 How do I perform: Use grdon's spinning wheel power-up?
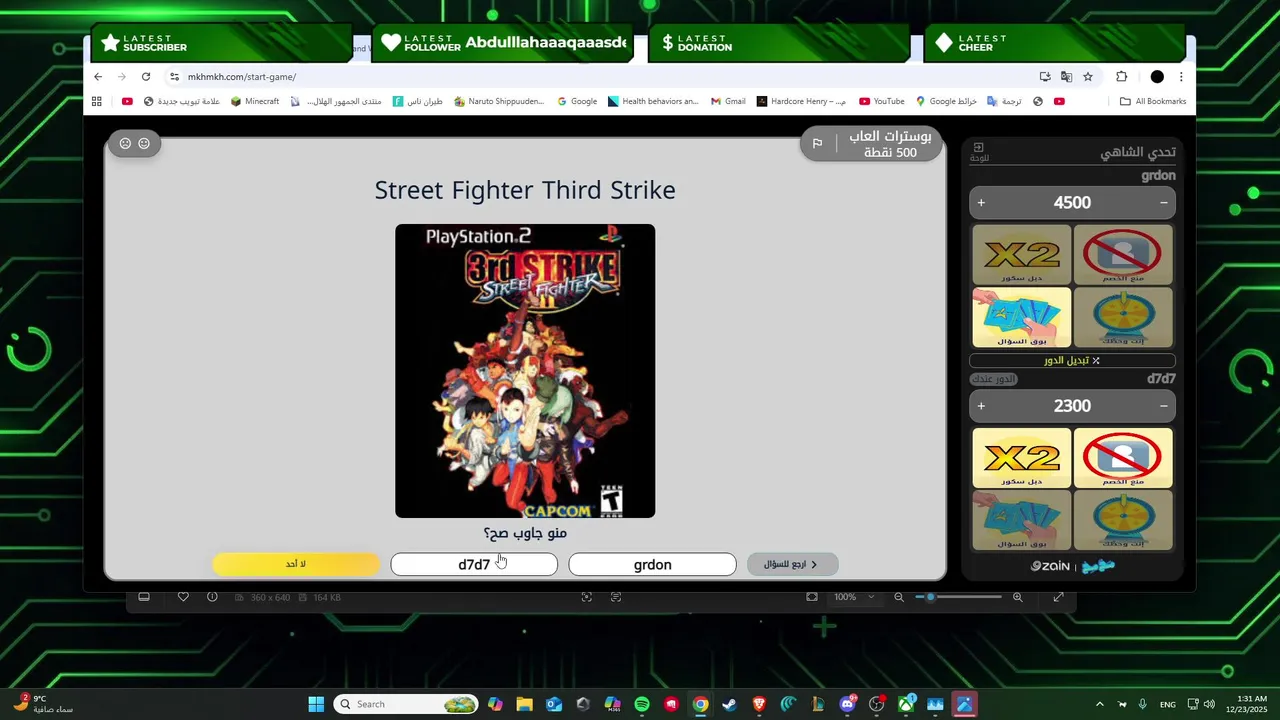tap(1123, 317)
